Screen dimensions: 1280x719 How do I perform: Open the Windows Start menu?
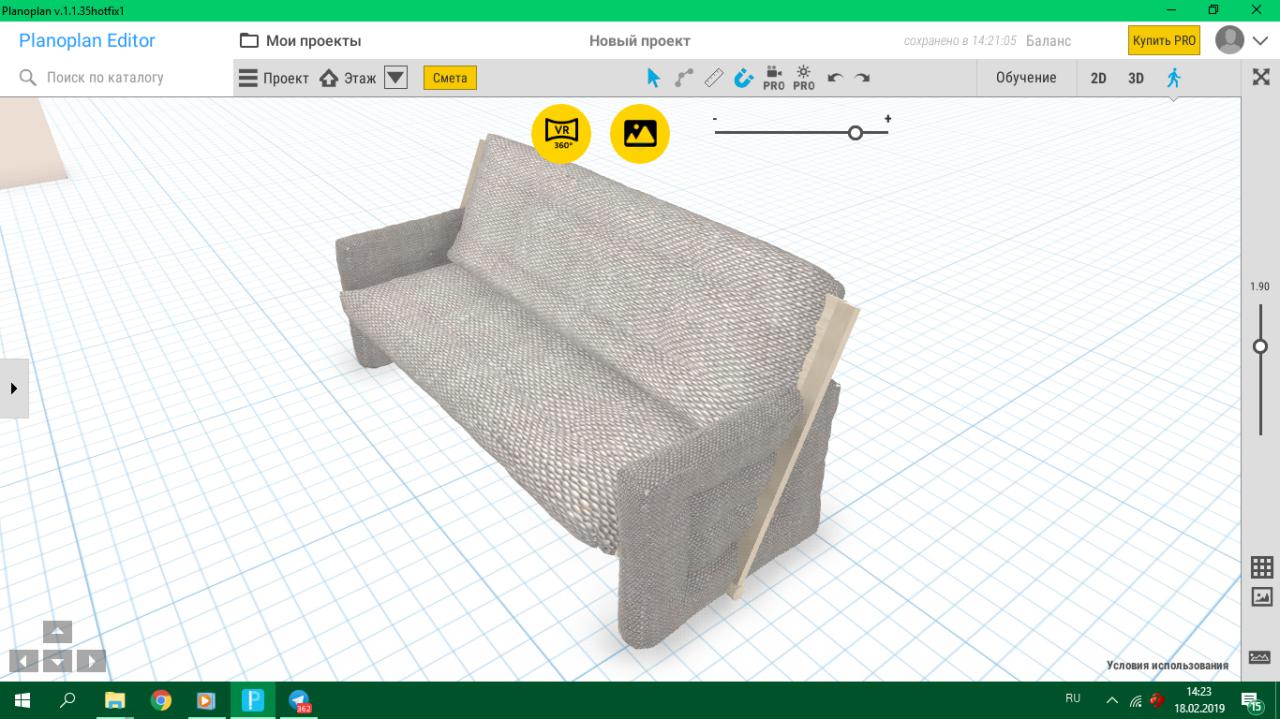point(21,700)
